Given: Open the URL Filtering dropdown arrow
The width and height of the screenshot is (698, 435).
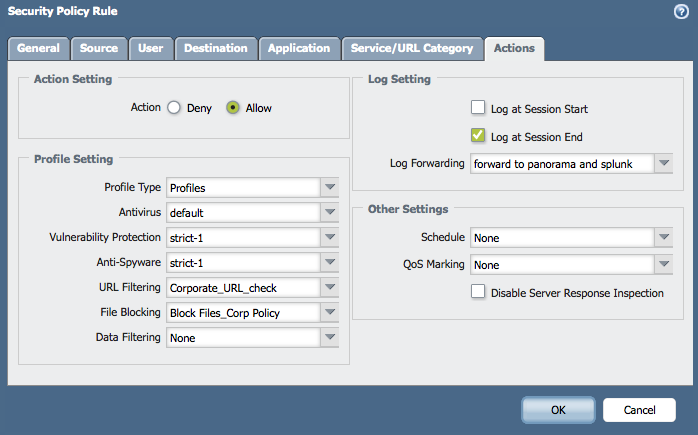Looking at the screenshot, I should point(330,287).
